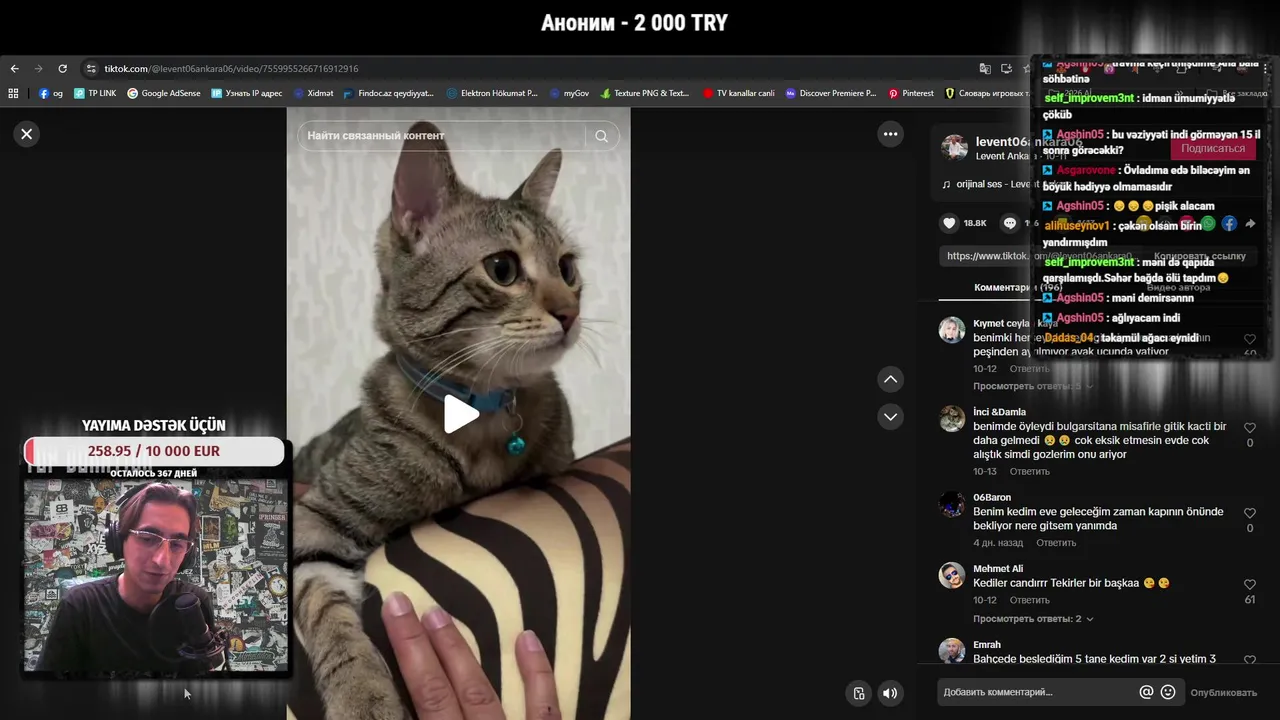Image resolution: width=1280 pixels, height=720 pixels.
Task: Like Mehmet Ali's comment heart
Action: [x=1249, y=585]
